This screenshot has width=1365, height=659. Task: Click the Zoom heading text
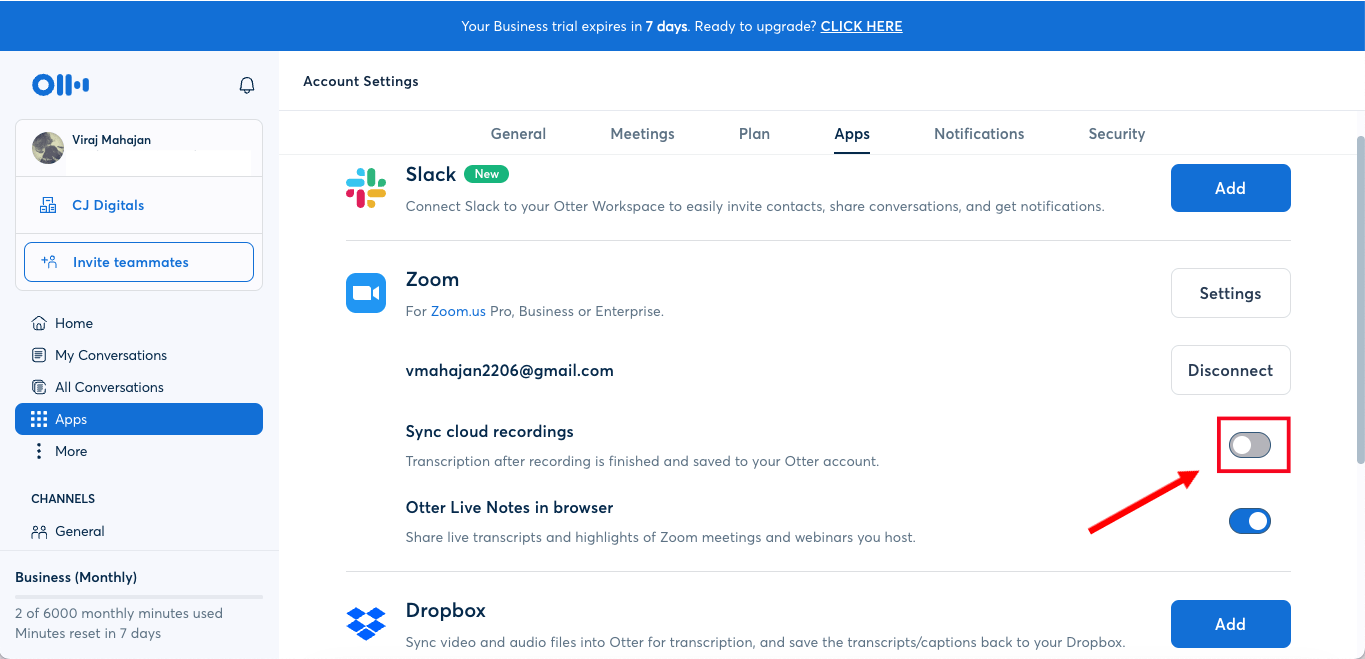tap(432, 279)
